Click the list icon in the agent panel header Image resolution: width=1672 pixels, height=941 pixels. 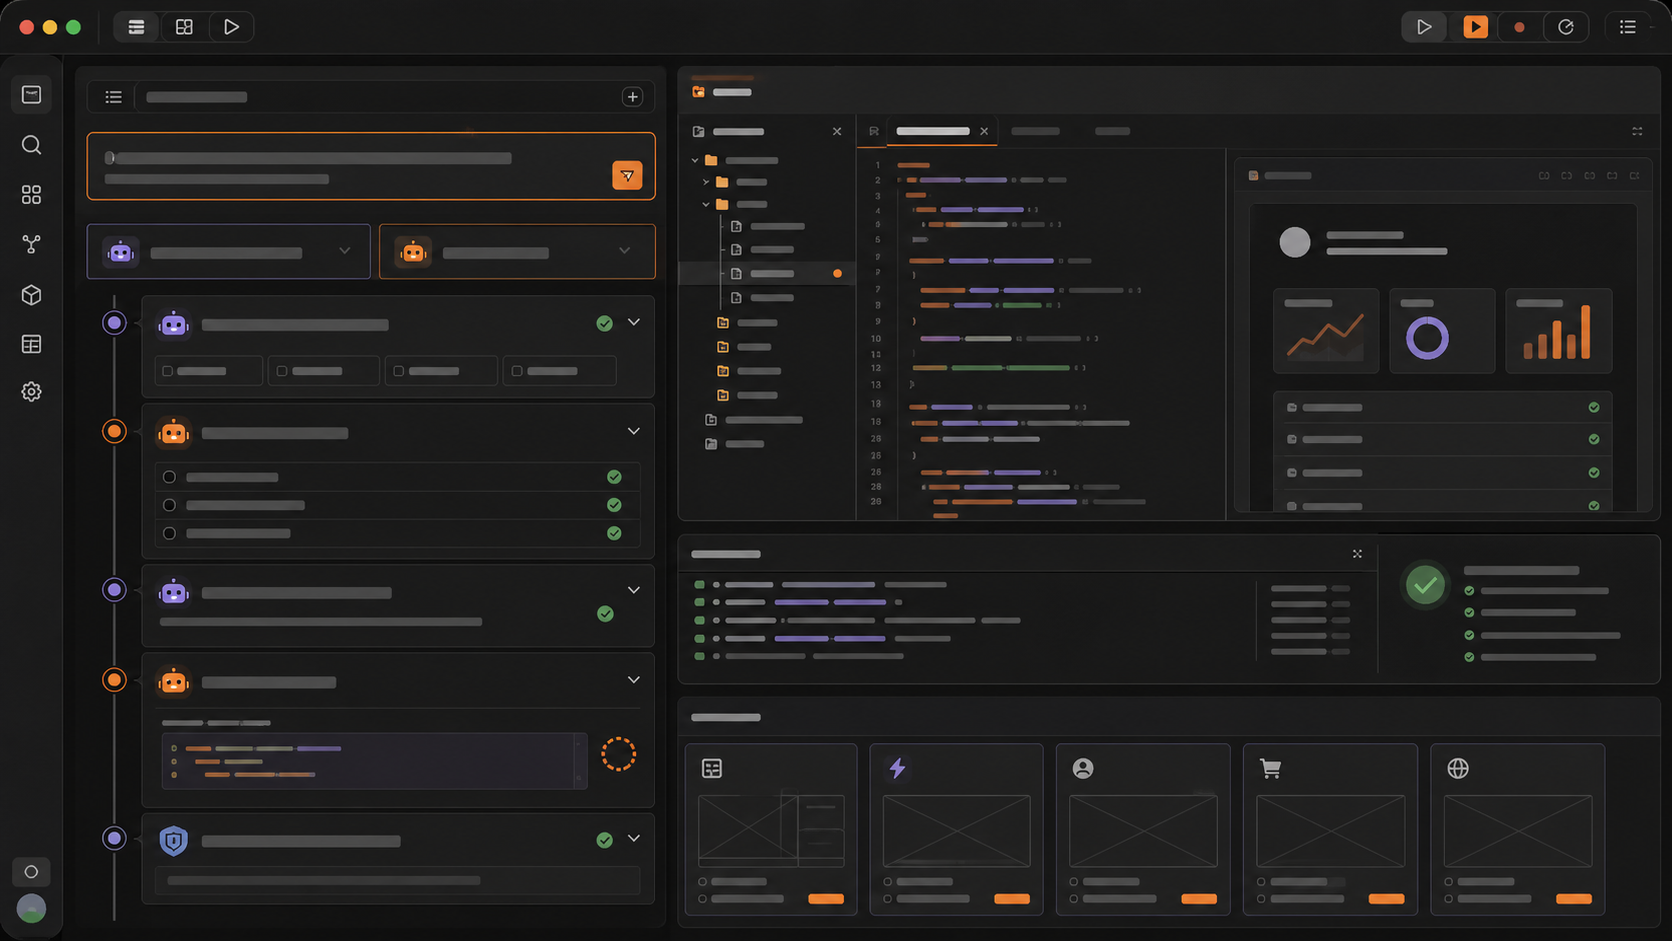pyautogui.click(x=113, y=97)
